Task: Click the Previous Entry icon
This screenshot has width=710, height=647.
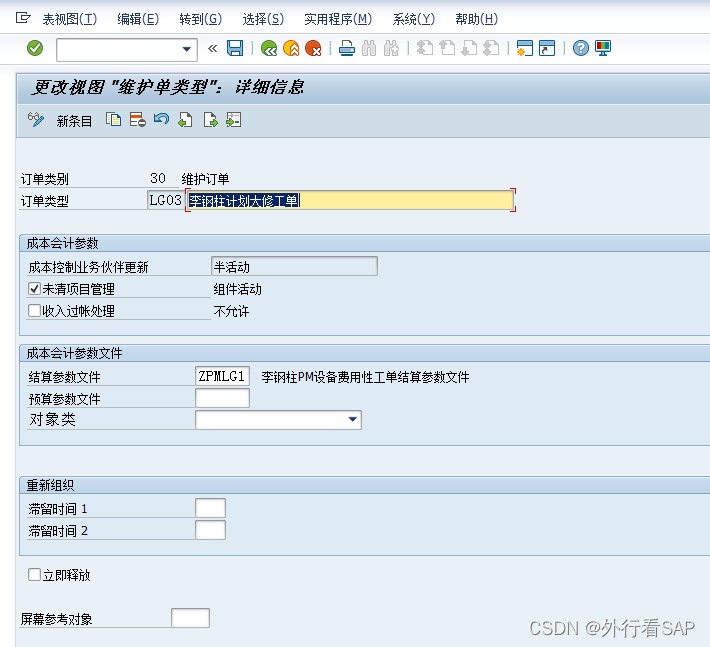Action: pyautogui.click(x=185, y=120)
